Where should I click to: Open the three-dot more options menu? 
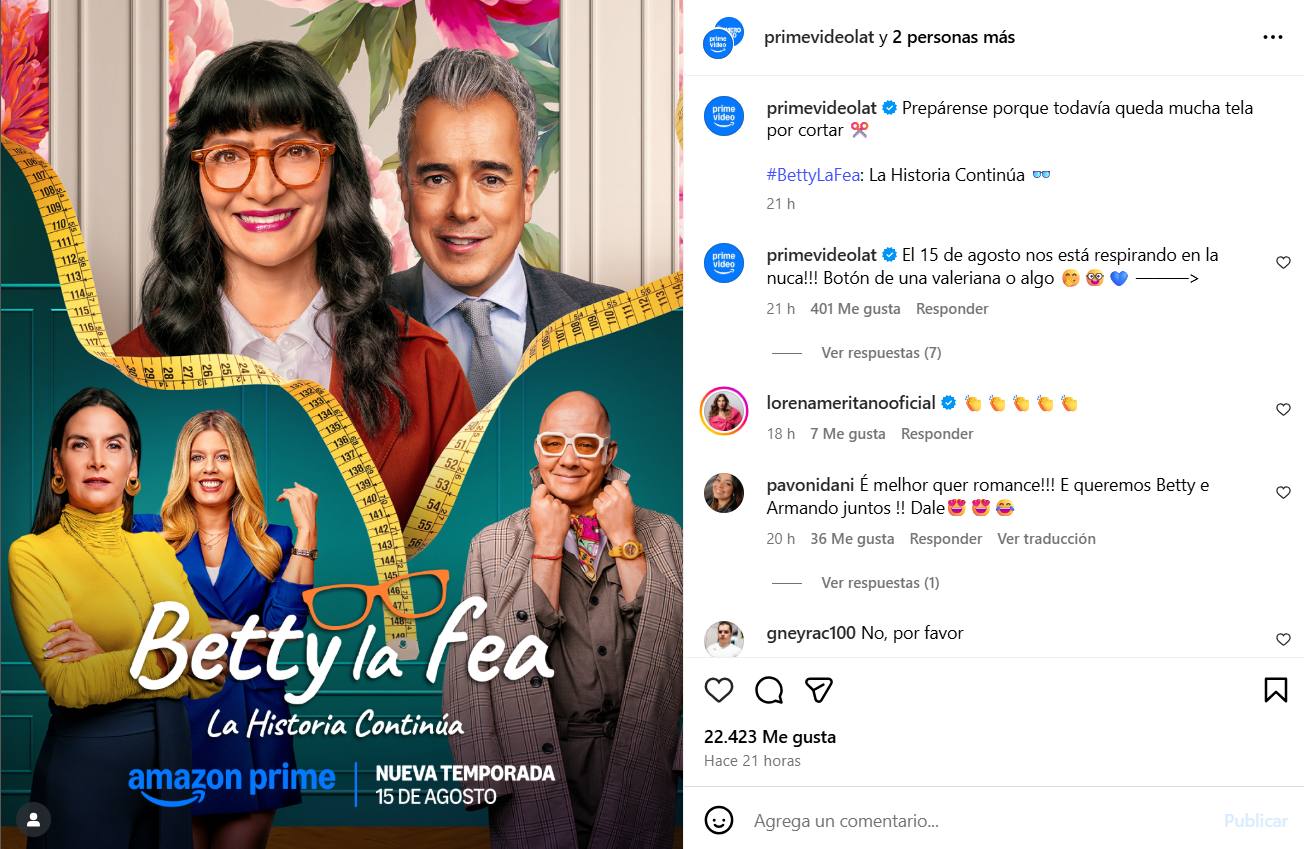pyautogui.click(x=1272, y=38)
